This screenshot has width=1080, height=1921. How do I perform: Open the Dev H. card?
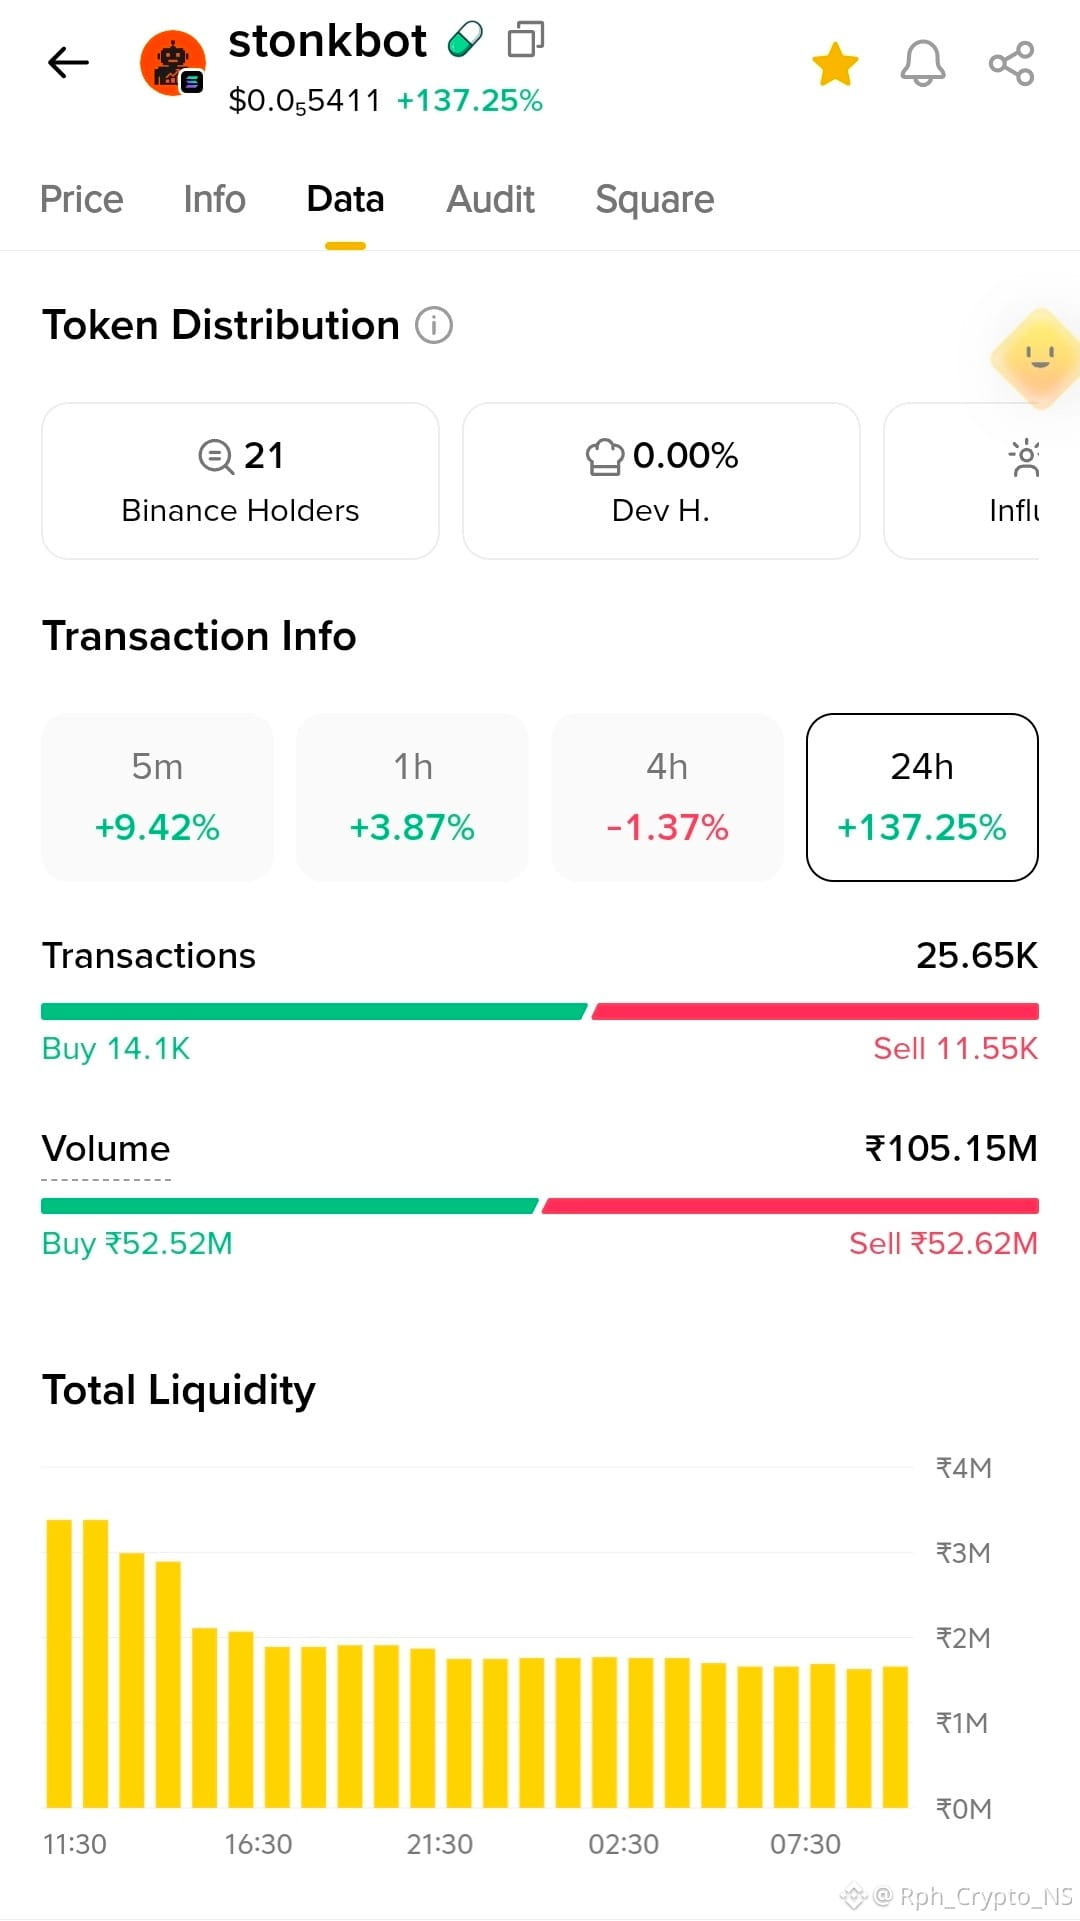pyautogui.click(x=661, y=481)
